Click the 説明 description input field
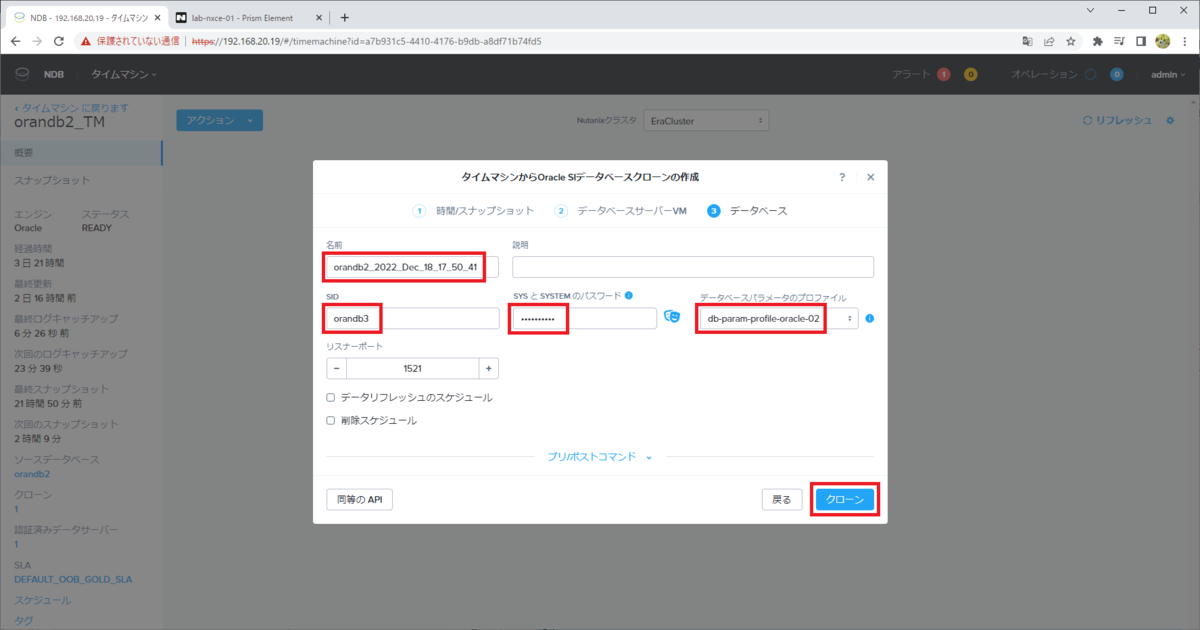The height and width of the screenshot is (630, 1200). click(693, 267)
